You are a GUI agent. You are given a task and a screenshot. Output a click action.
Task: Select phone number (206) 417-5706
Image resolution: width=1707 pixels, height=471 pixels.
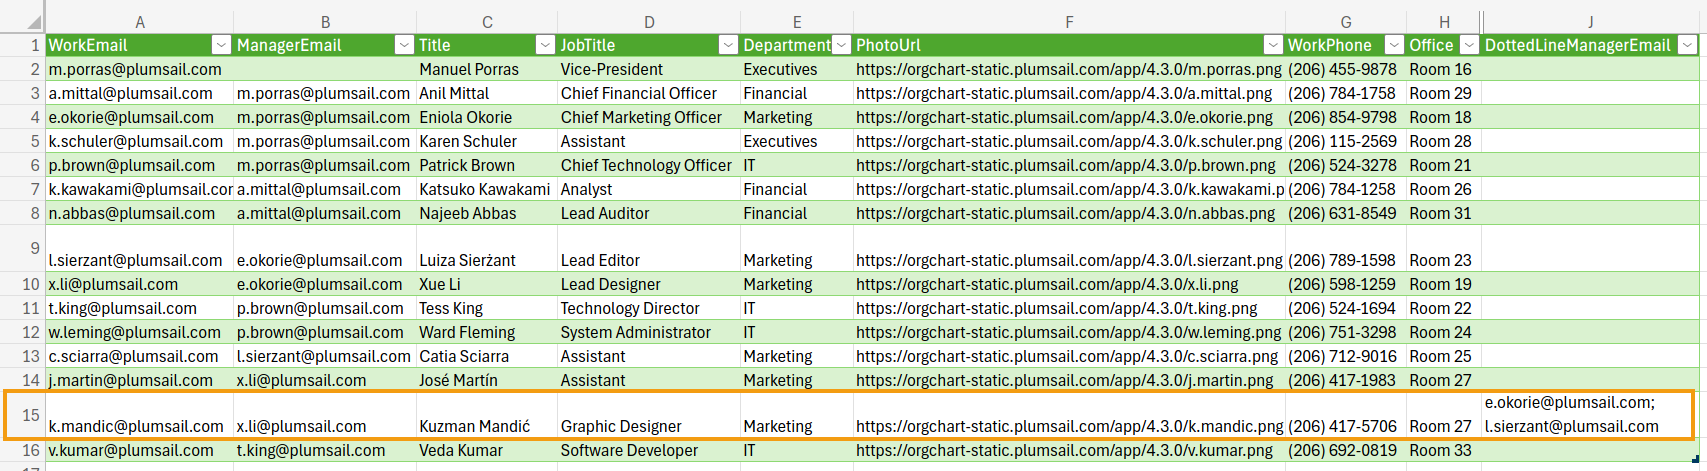click(x=1345, y=415)
